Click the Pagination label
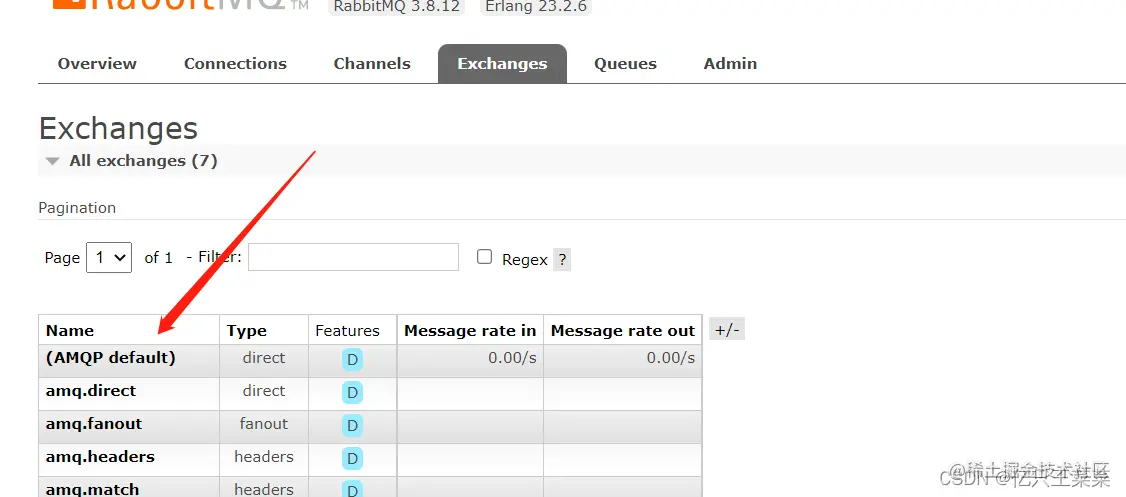 [77, 208]
